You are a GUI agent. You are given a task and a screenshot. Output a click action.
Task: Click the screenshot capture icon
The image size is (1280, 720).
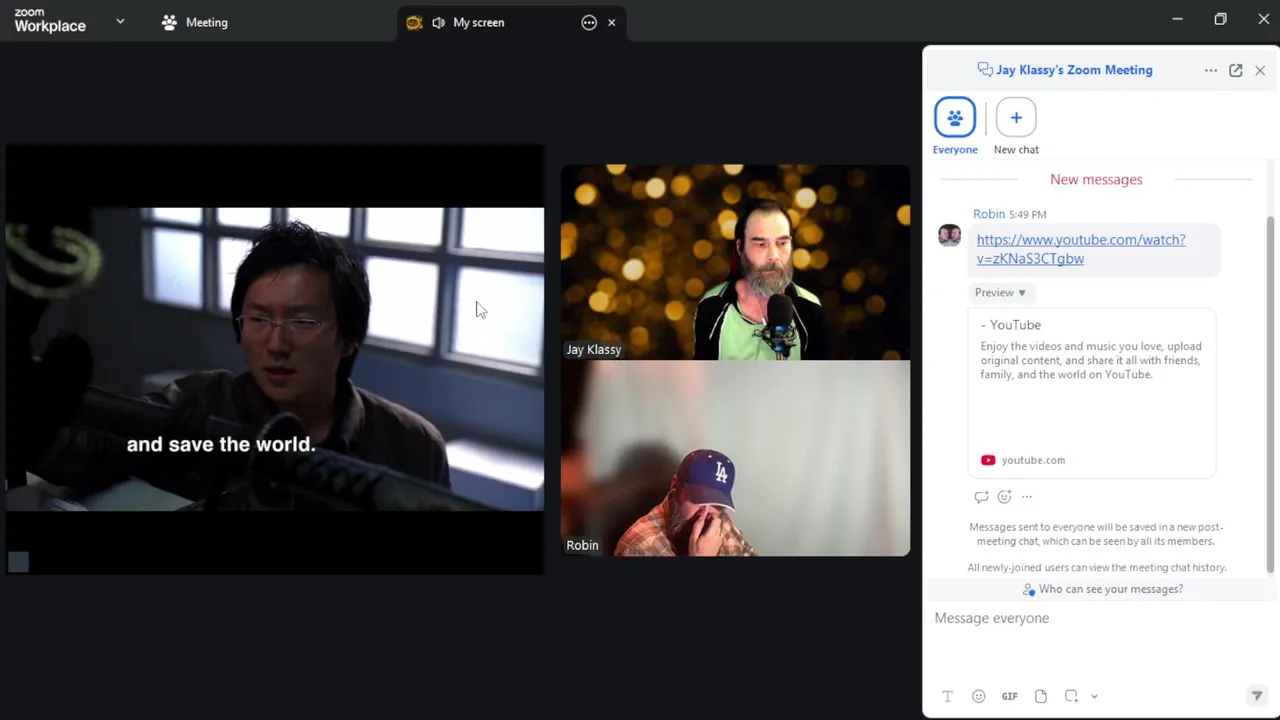coord(1071,696)
